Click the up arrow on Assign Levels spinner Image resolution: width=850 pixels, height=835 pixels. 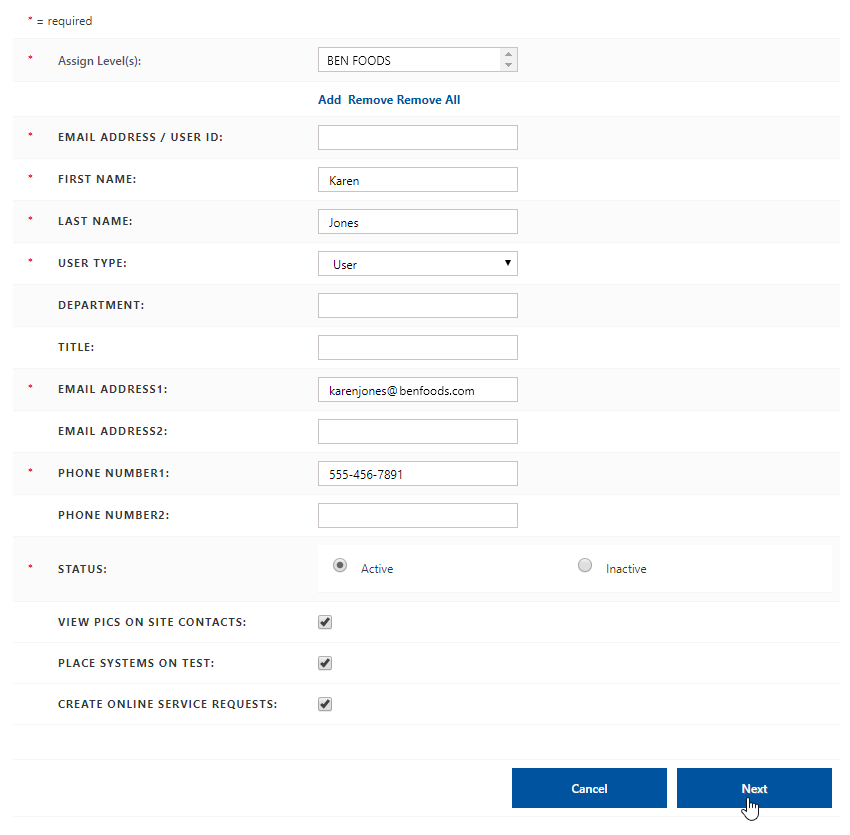(509, 54)
